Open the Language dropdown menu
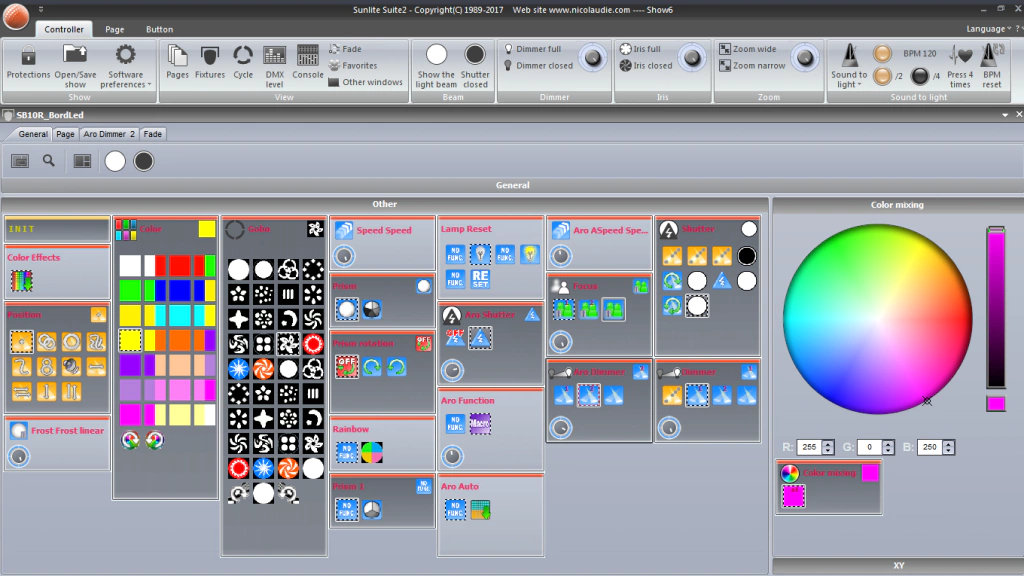Image resolution: width=1024 pixels, height=576 pixels. click(988, 29)
